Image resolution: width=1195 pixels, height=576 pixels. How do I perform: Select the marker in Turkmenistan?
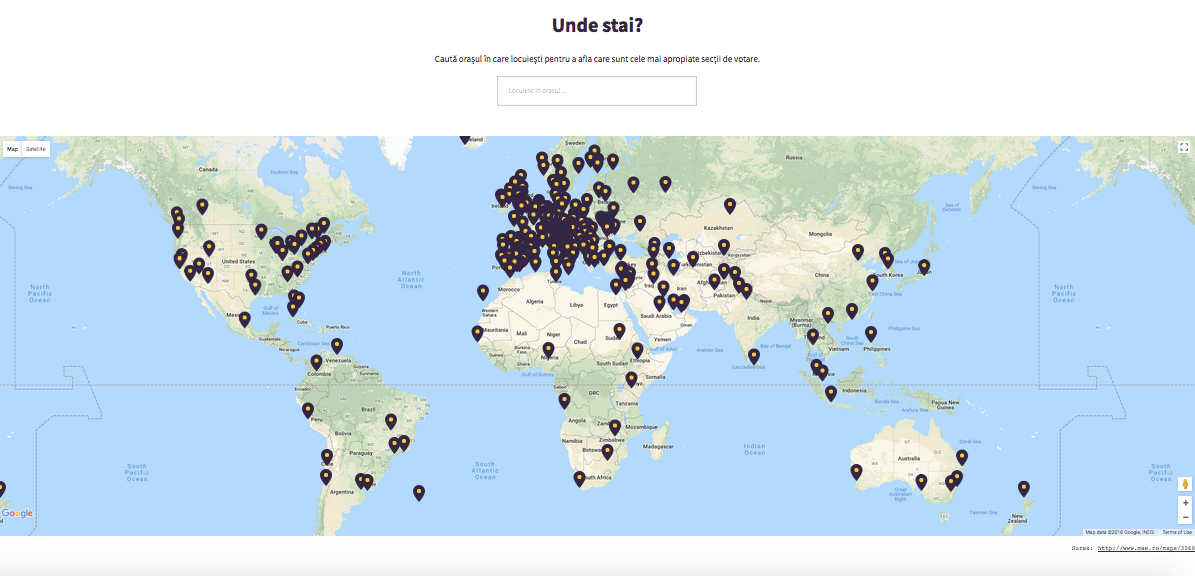pyautogui.click(x=693, y=259)
